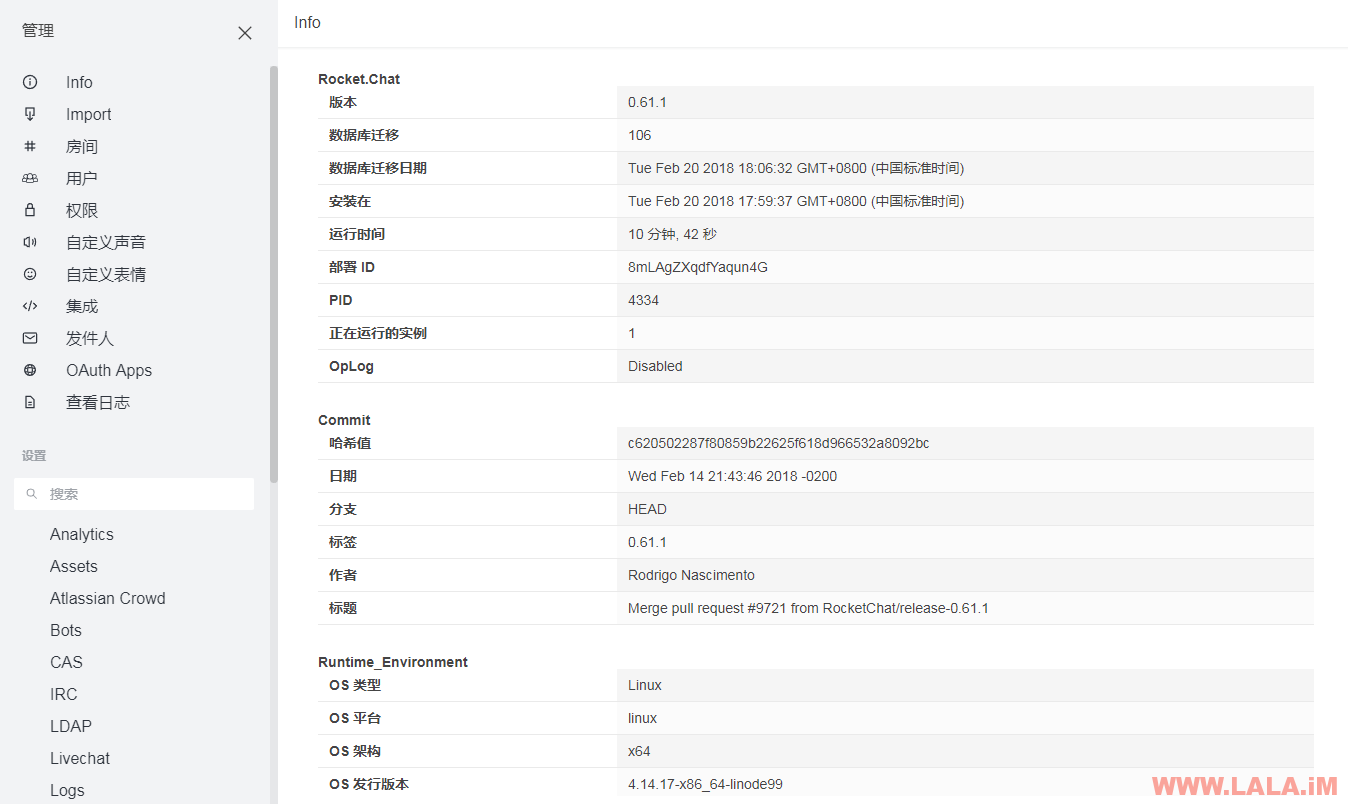Open the Info menu entry
This screenshot has width=1348, height=804.
click(x=79, y=82)
